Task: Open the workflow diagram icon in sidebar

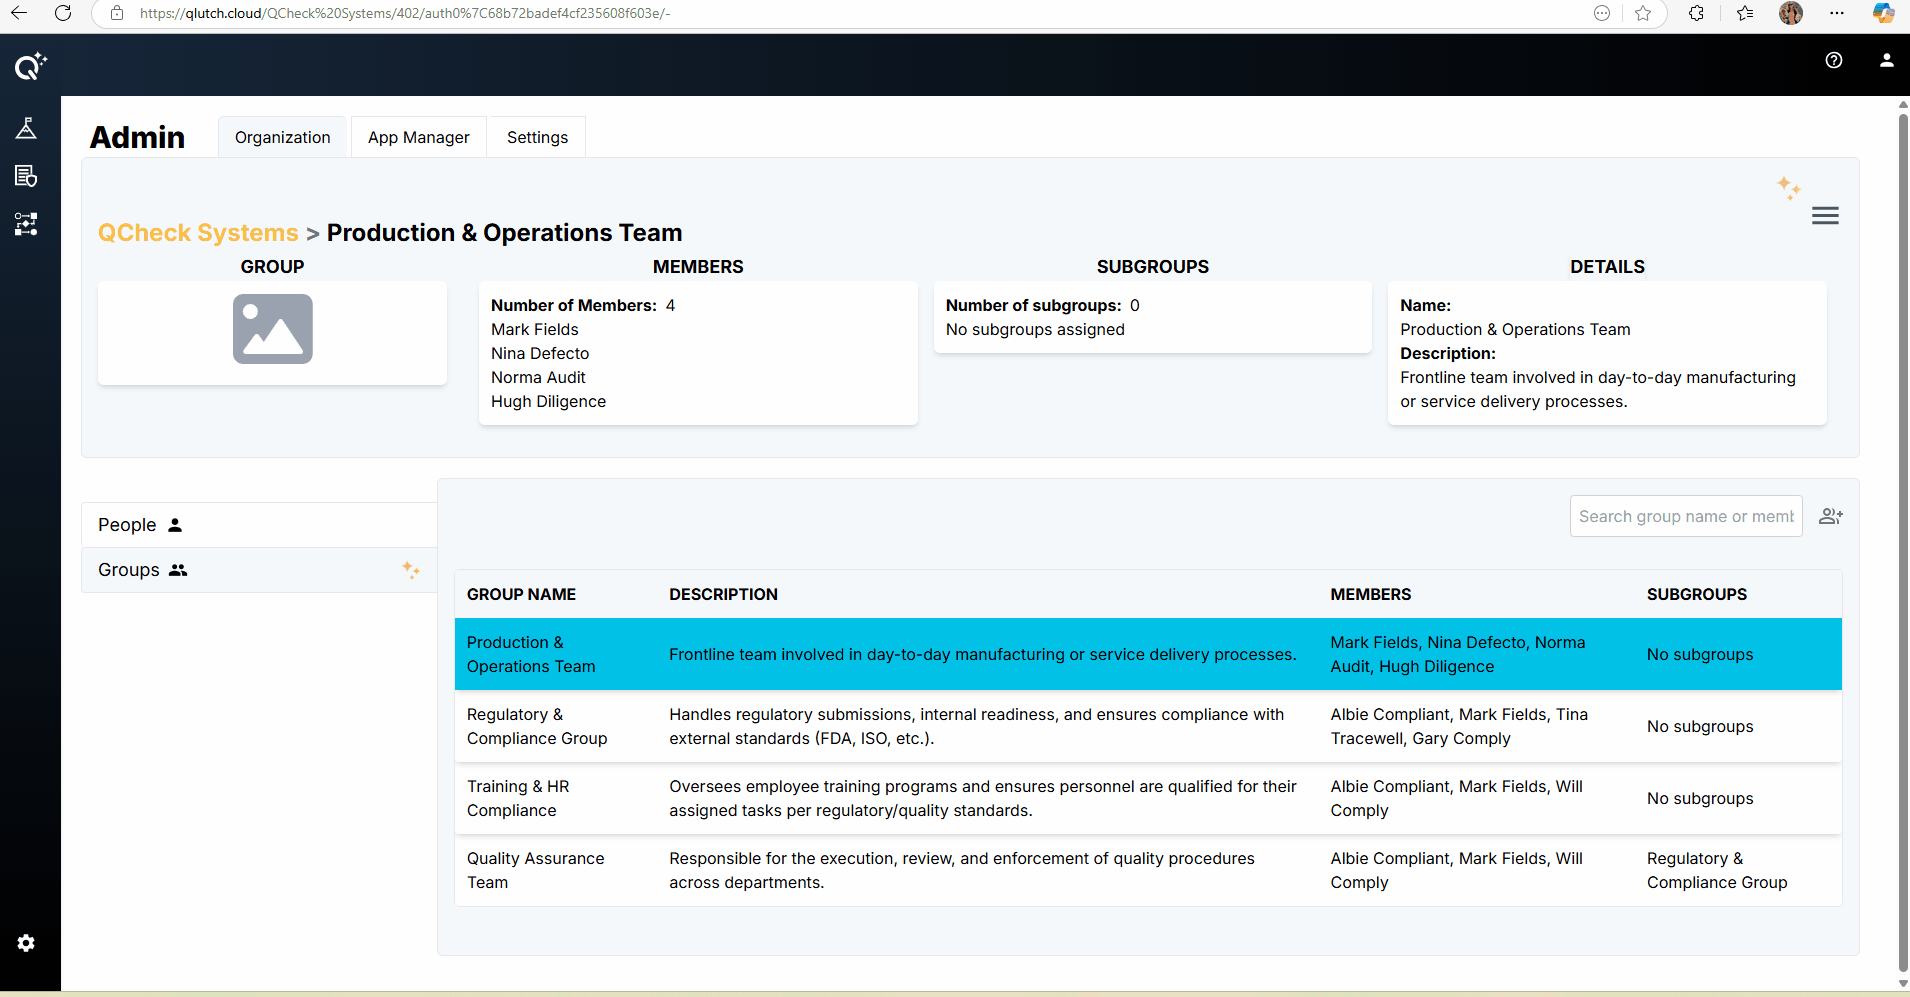Action: coord(26,224)
